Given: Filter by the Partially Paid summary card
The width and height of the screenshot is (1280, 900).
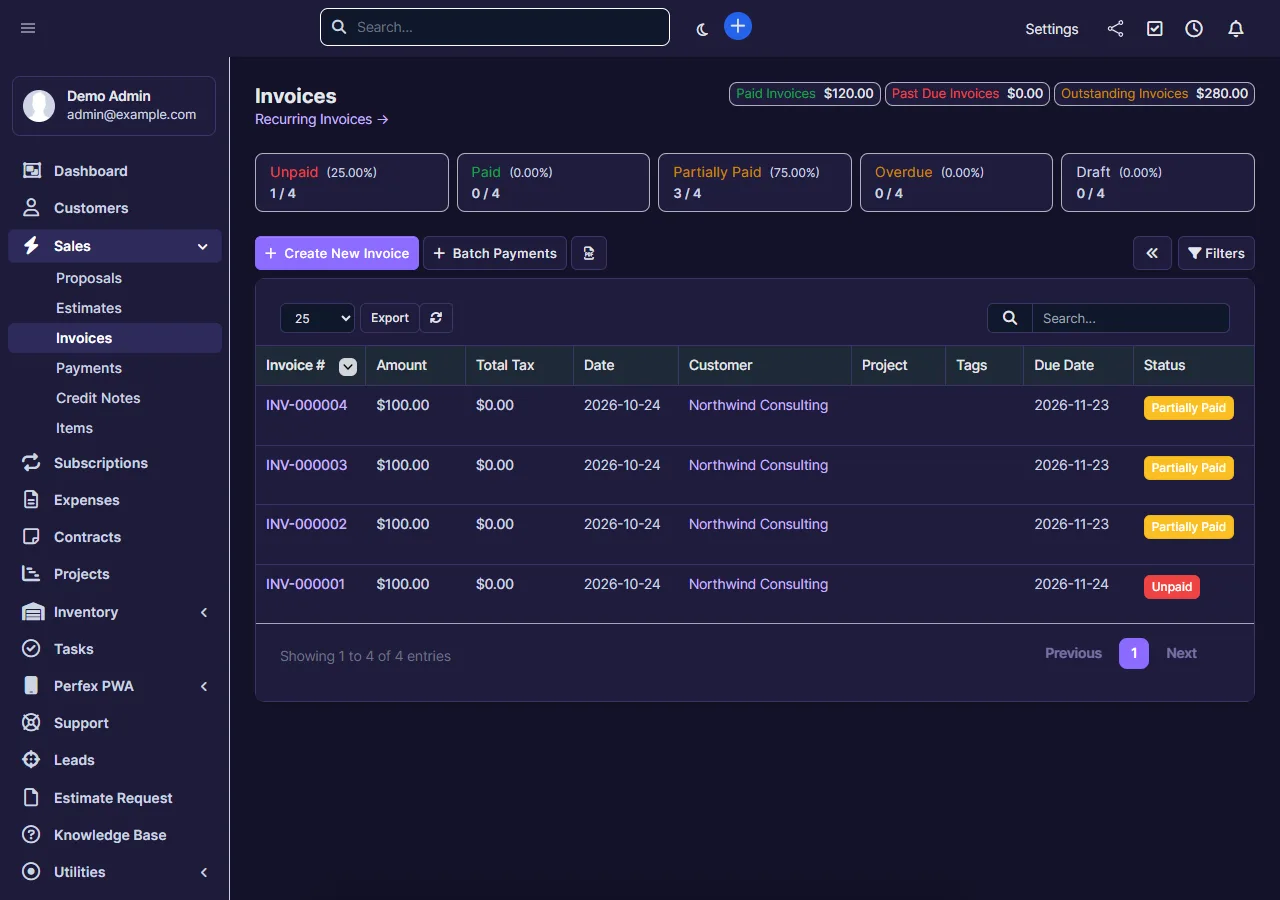Looking at the screenshot, I should pyautogui.click(x=755, y=182).
